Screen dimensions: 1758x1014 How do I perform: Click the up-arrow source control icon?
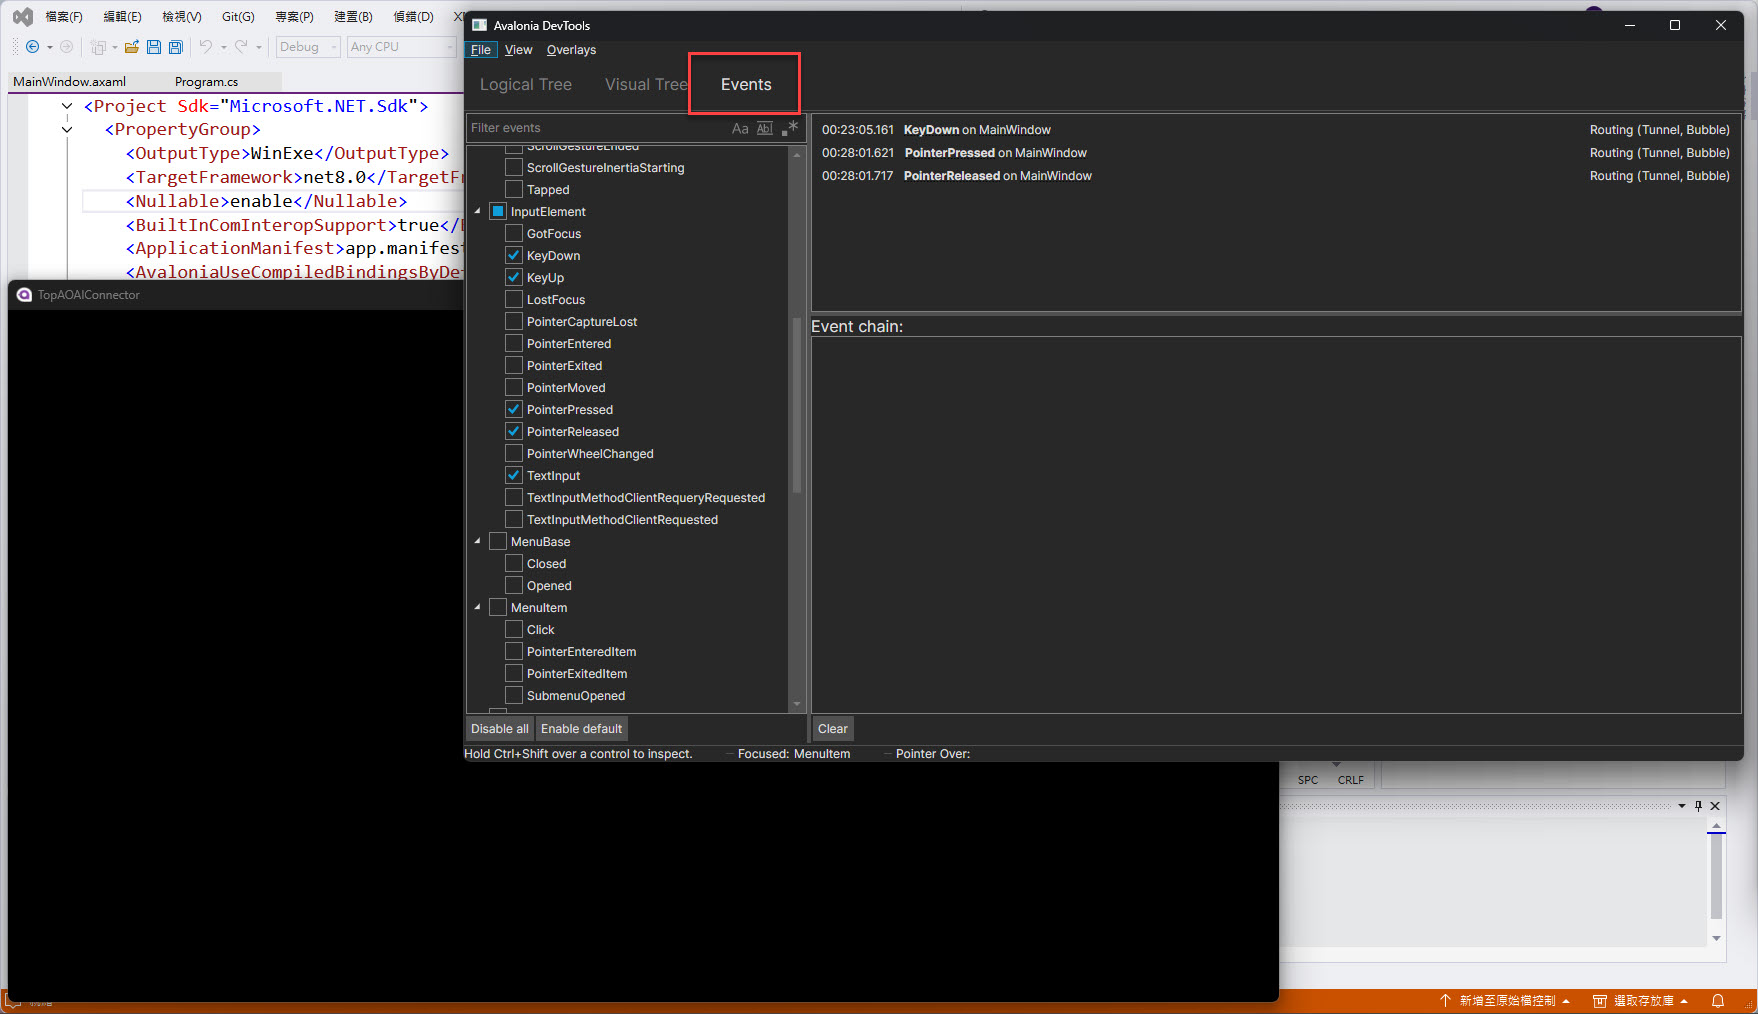point(1445,1001)
